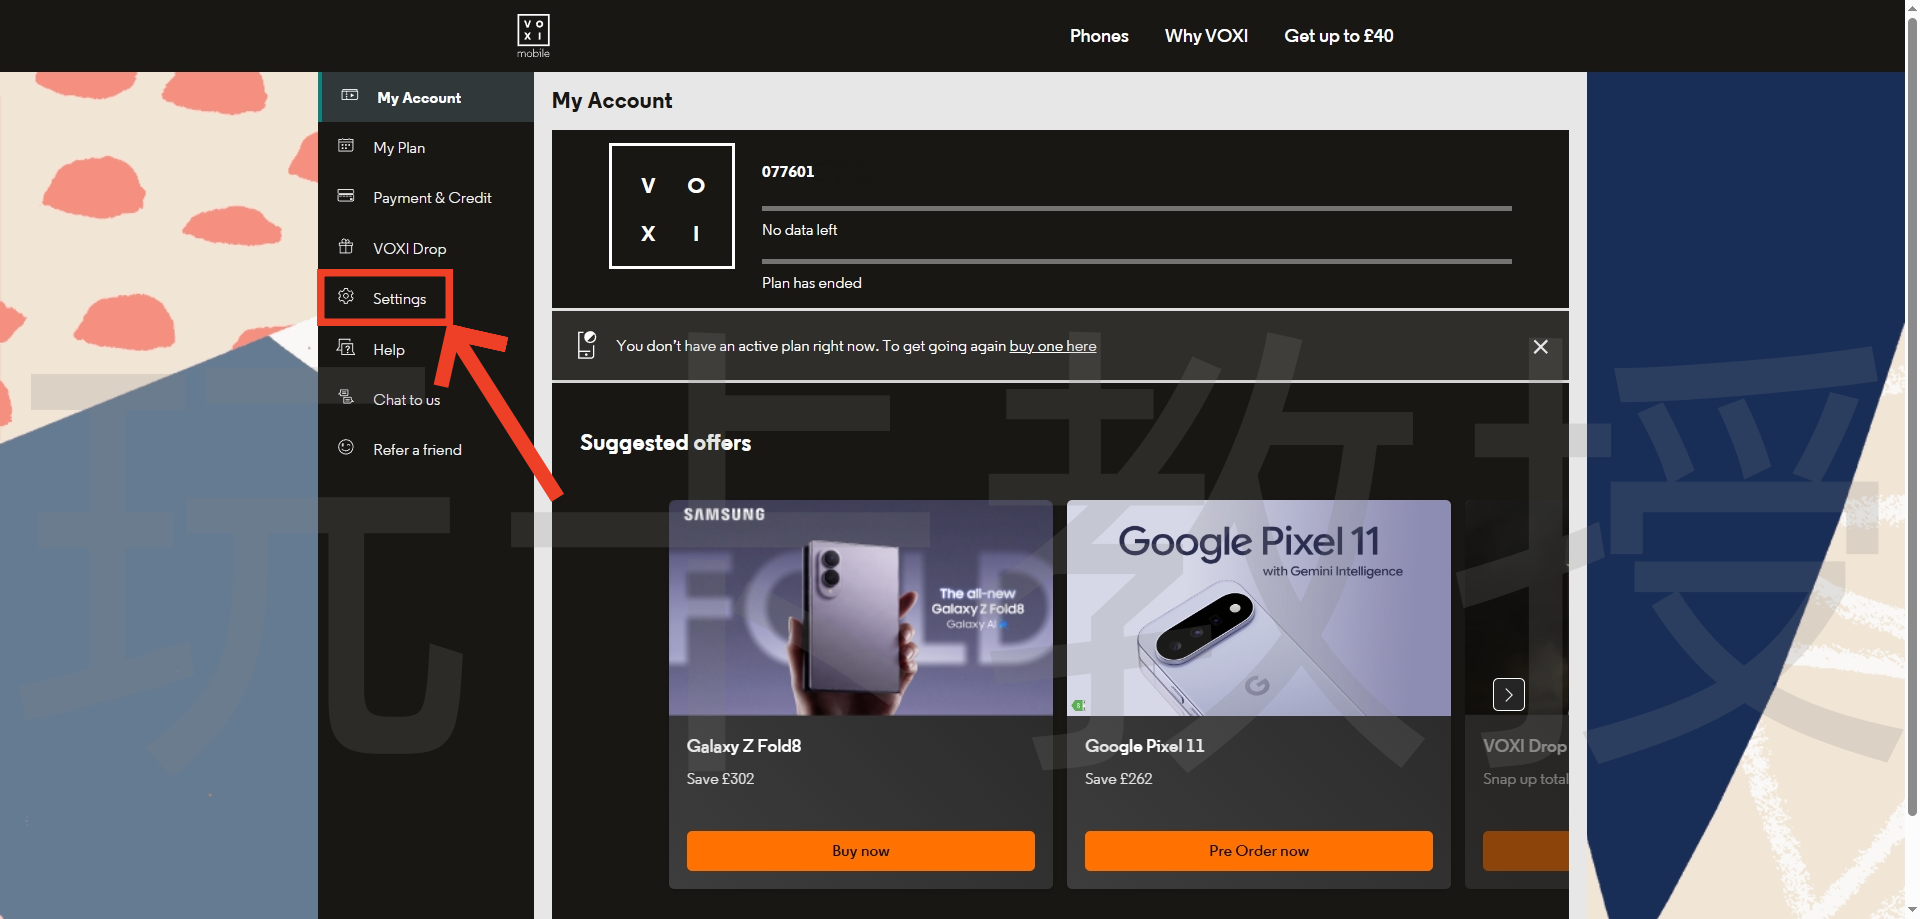The height and width of the screenshot is (919, 1920).
Task: Click the Settings gear icon
Action: (346, 297)
